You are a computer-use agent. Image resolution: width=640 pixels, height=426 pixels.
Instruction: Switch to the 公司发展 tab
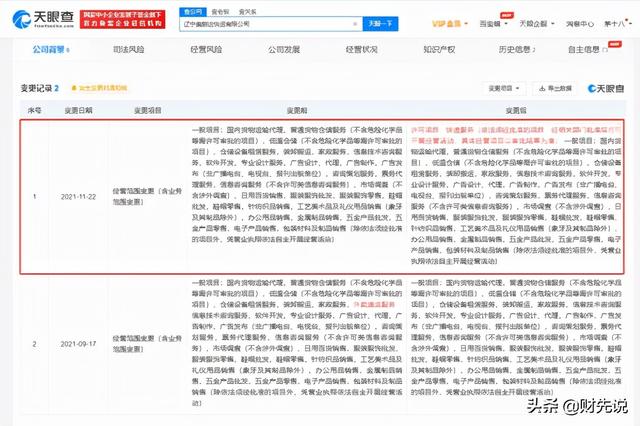click(x=284, y=49)
